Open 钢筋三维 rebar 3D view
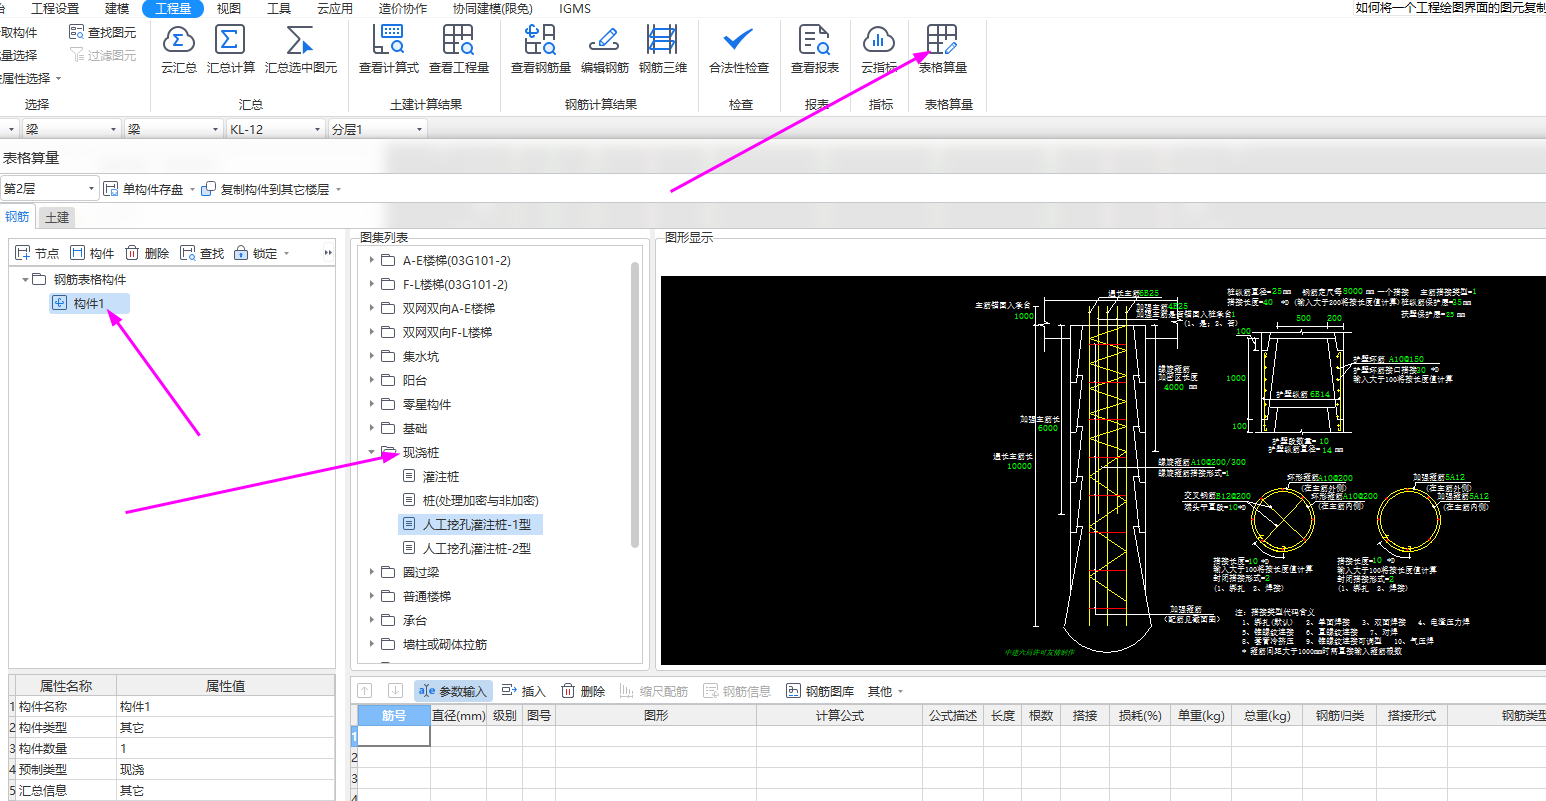This screenshot has height=801, width=1546. (x=662, y=49)
